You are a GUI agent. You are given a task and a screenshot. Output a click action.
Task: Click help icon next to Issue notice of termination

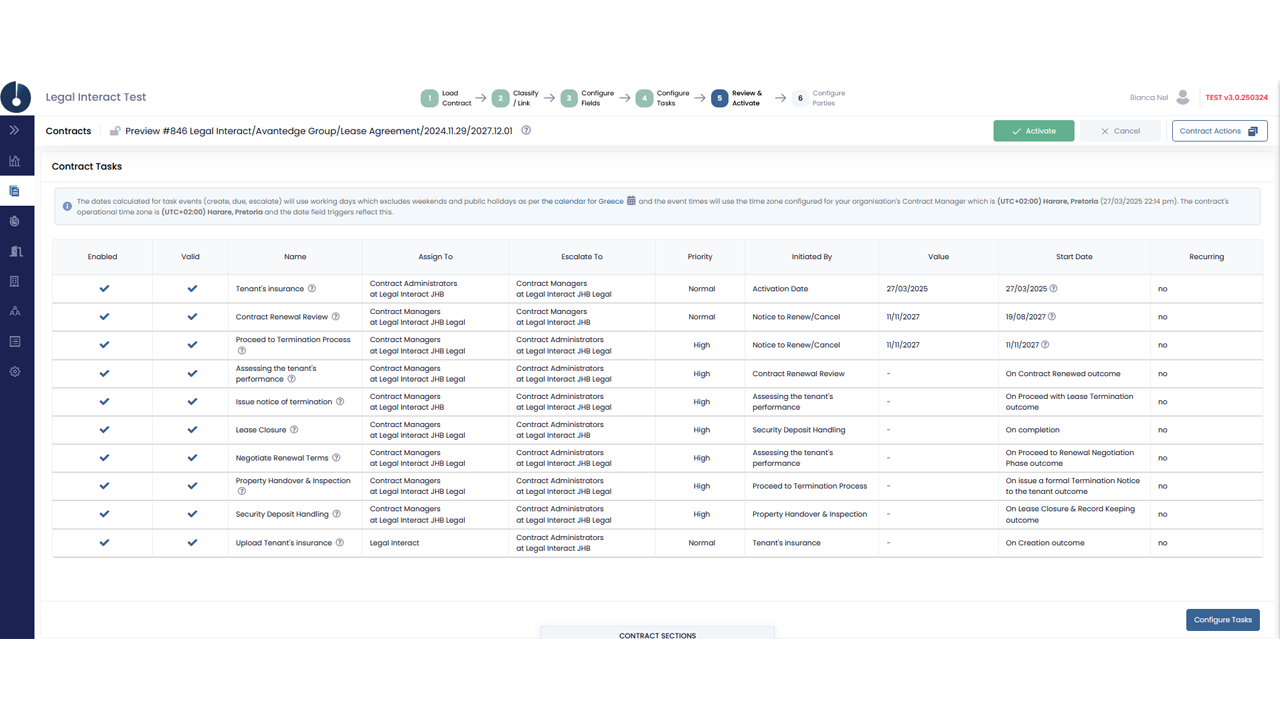point(340,402)
